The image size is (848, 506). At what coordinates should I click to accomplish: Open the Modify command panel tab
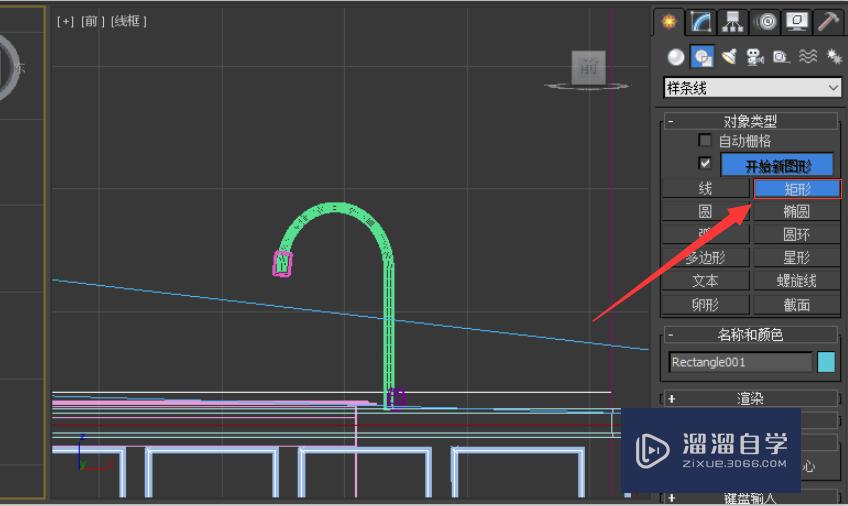click(x=701, y=22)
